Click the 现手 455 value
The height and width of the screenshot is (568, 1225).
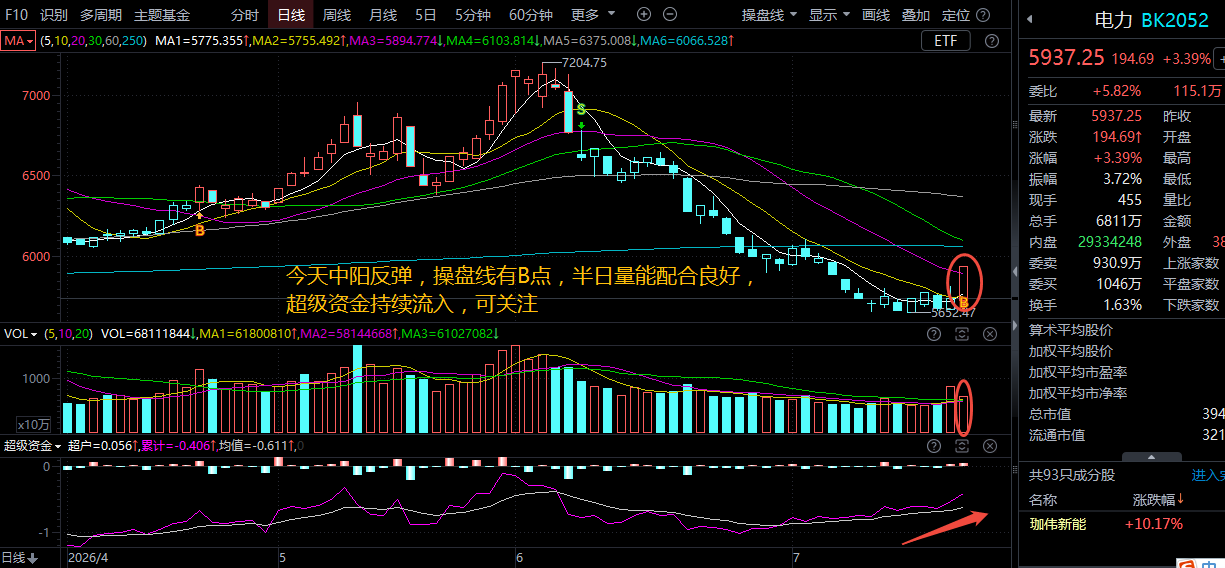[1129, 200]
